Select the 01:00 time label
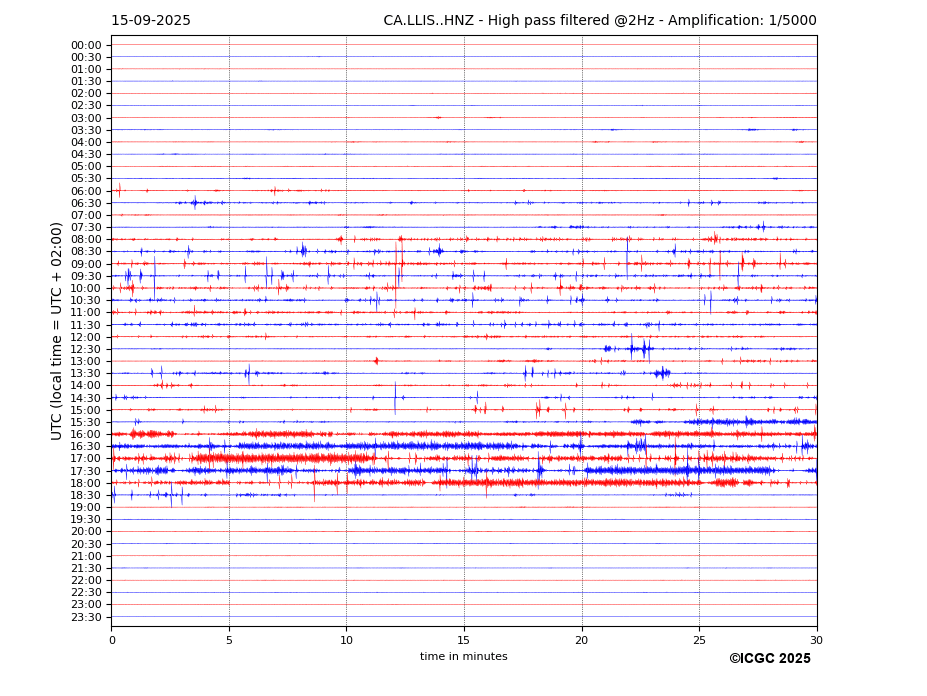Image resolution: width=927 pixels, height=696 pixels. [86, 69]
